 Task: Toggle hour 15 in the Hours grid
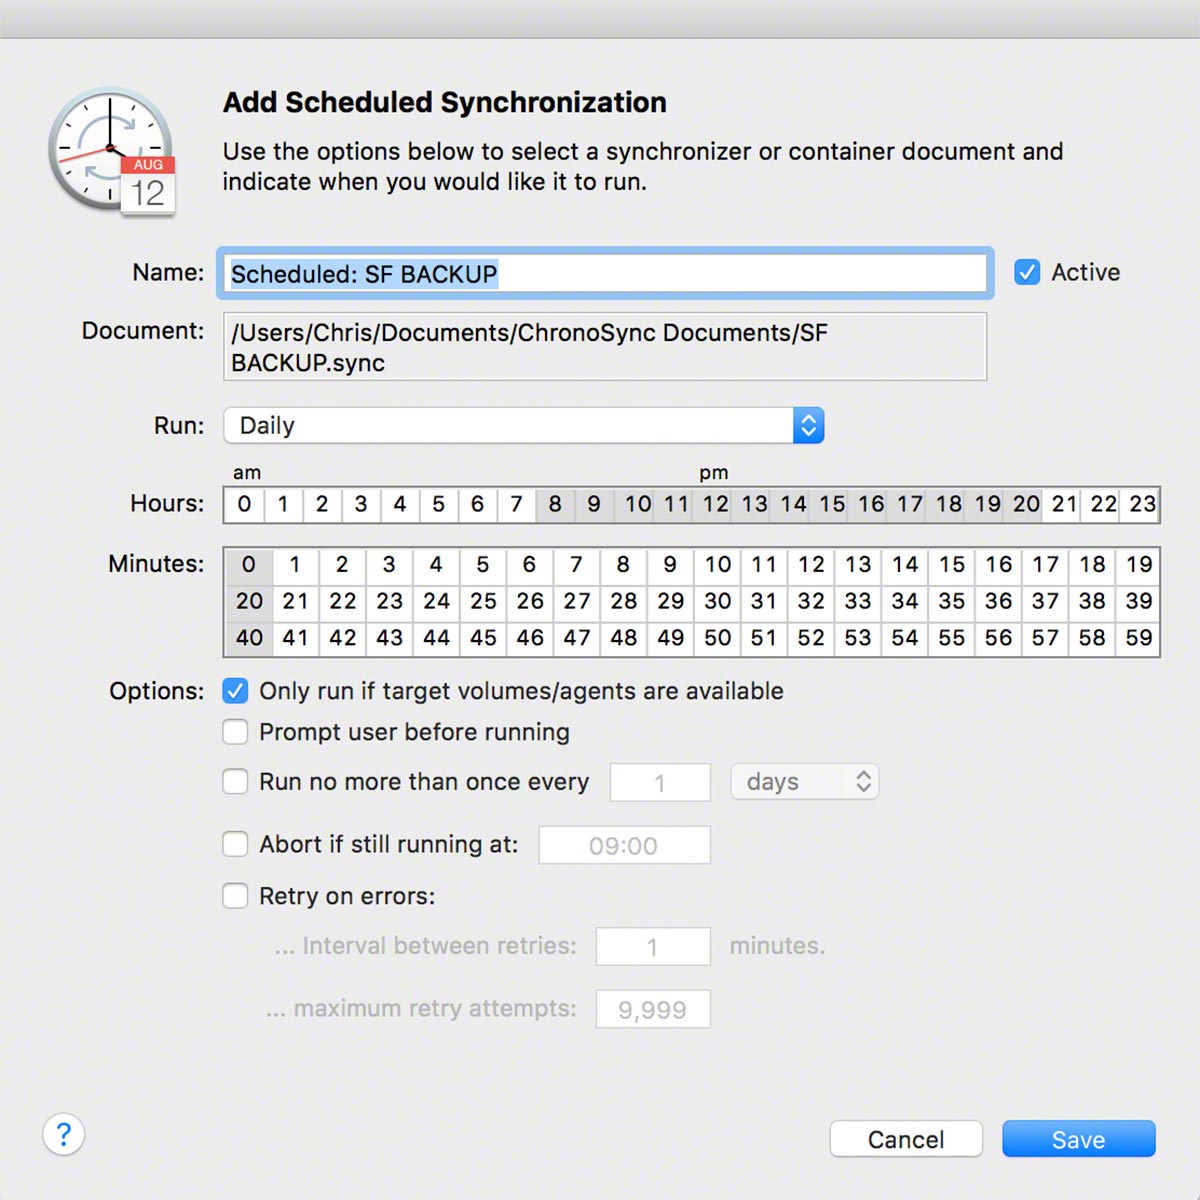point(832,504)
